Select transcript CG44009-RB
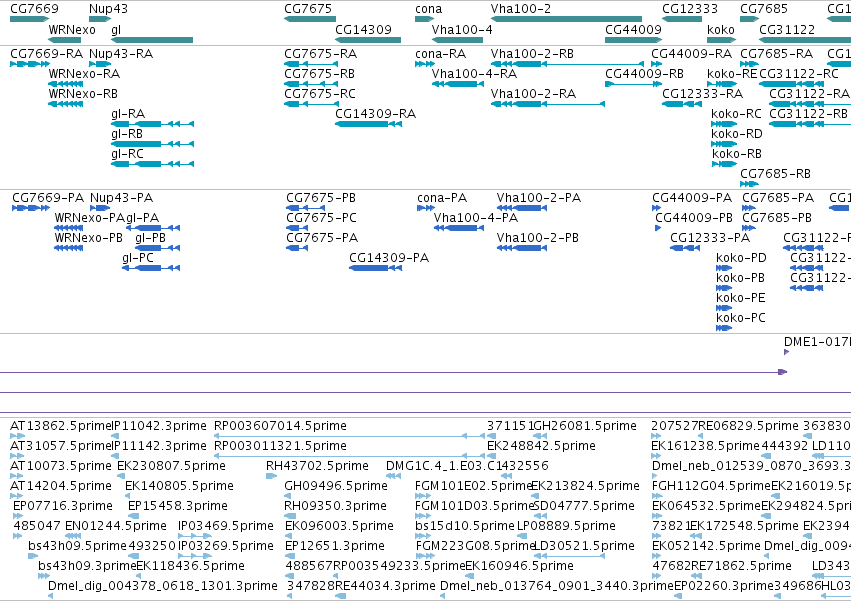Screen dimensions: 851x601 point(634,84)
